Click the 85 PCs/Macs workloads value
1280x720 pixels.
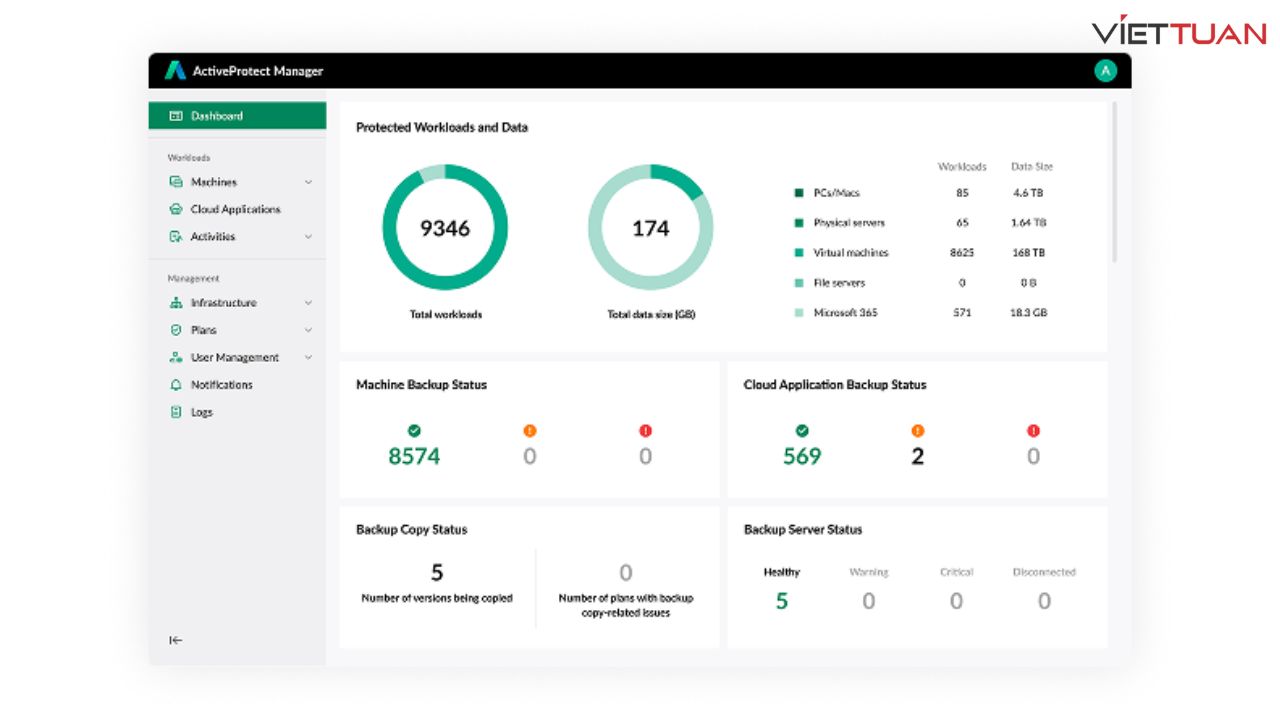tap(962, 193)
